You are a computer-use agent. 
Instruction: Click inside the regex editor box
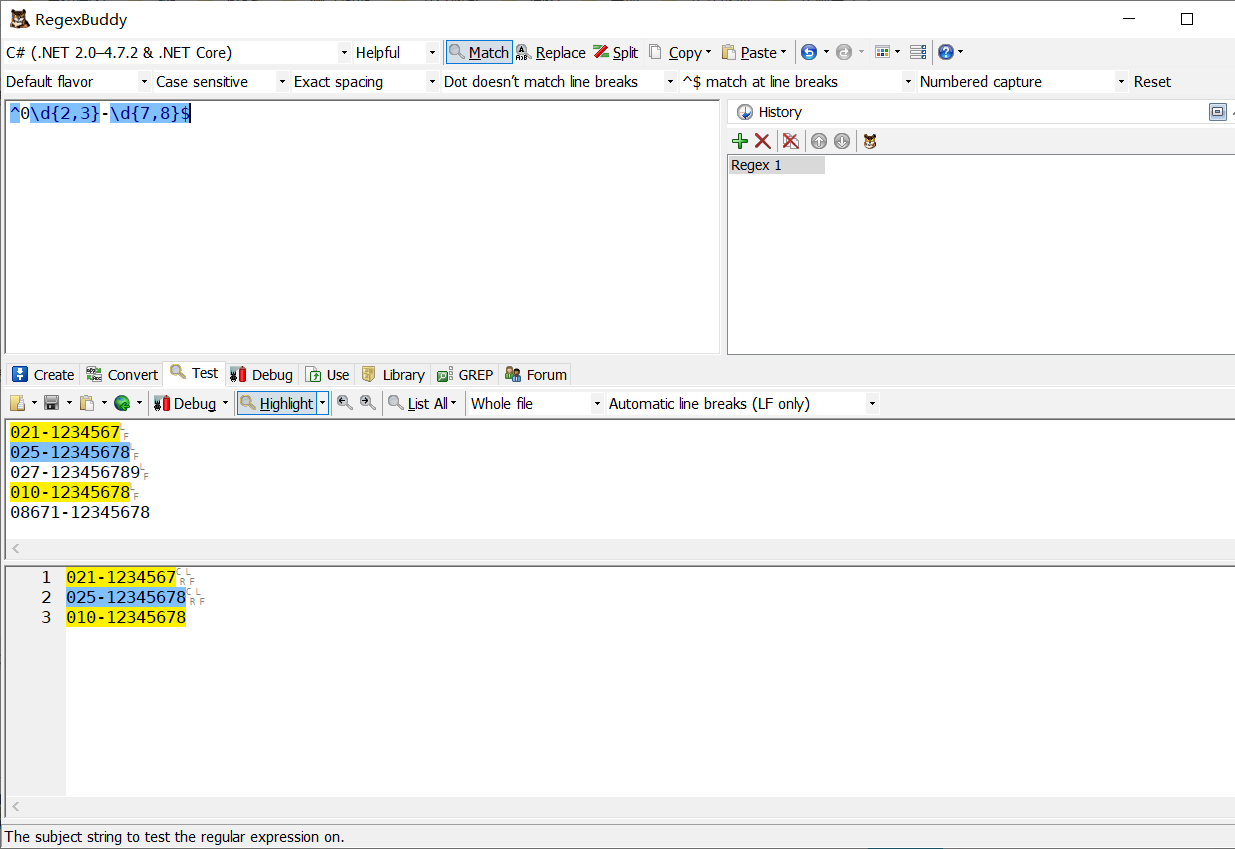[362, 227]
